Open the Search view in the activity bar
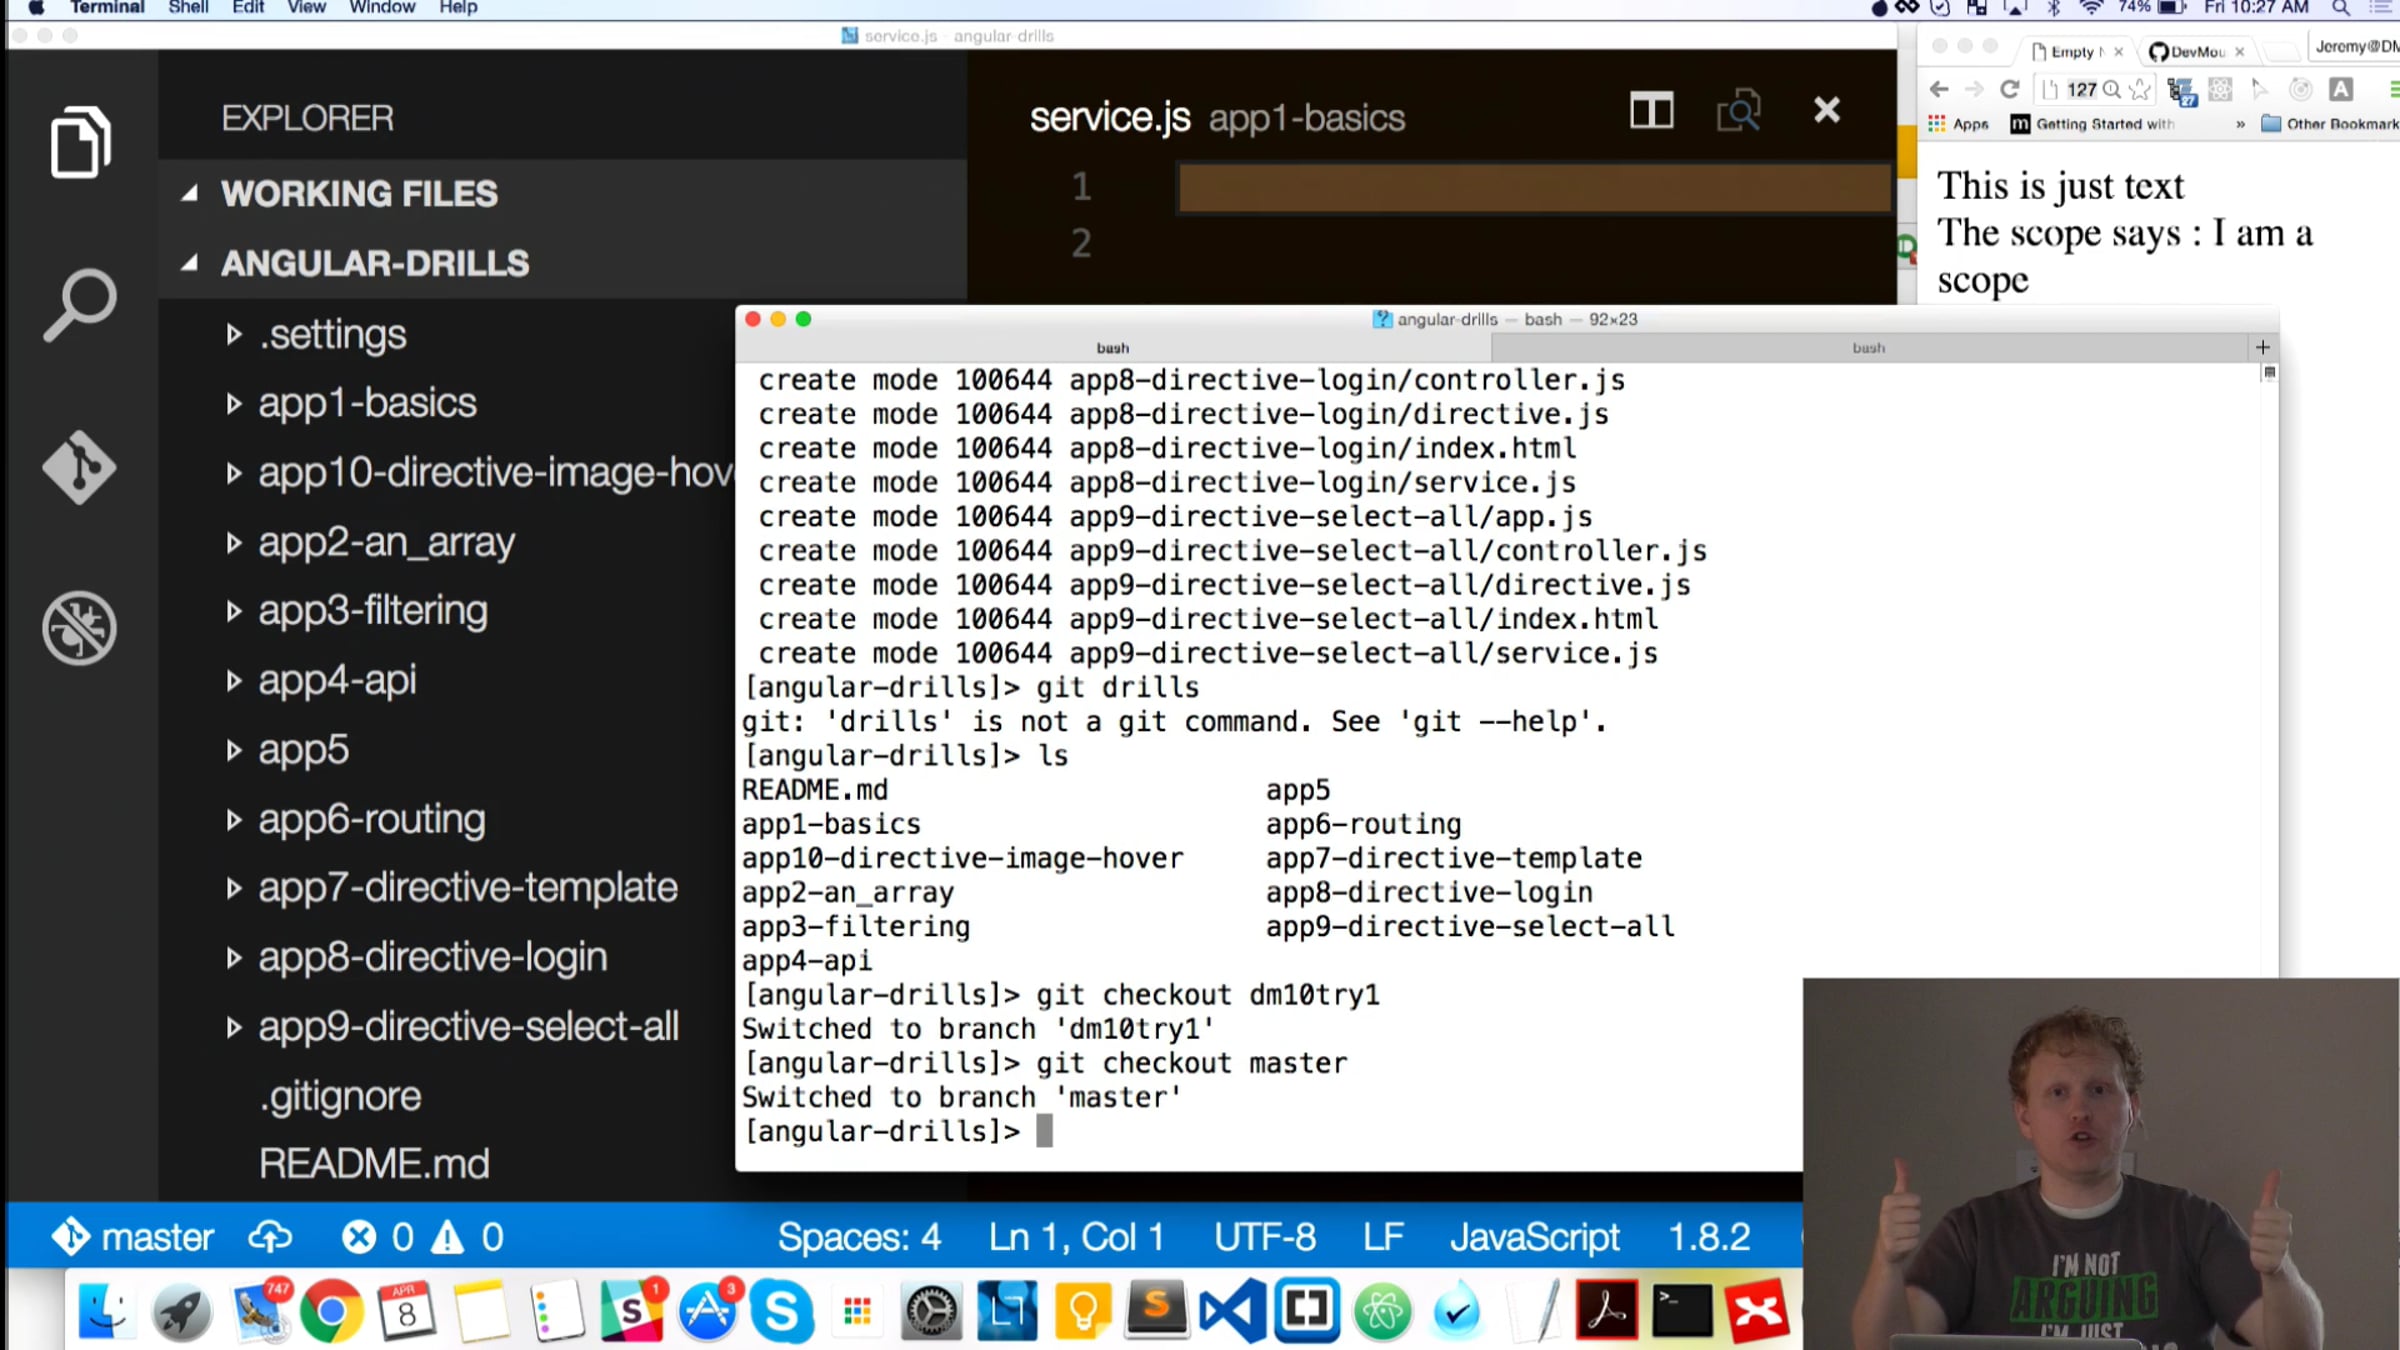 79,305
